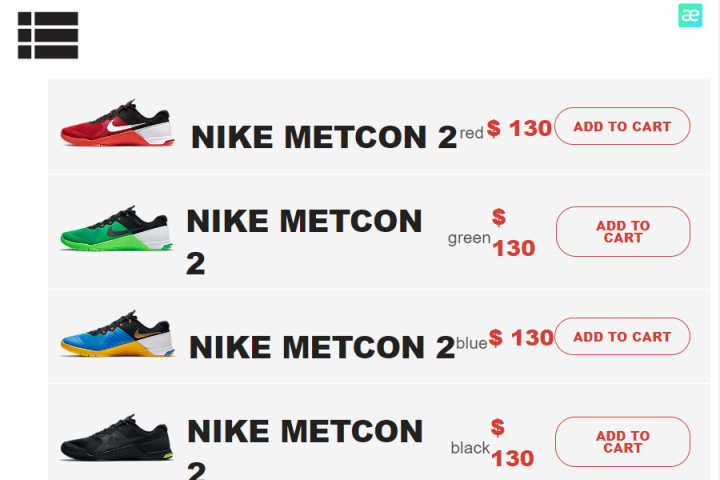Select the Nike Metcon 2 red title
Image resolution: width=720 pixels, height=480 pixels.
pyautogui.click(x=324, y=137)
